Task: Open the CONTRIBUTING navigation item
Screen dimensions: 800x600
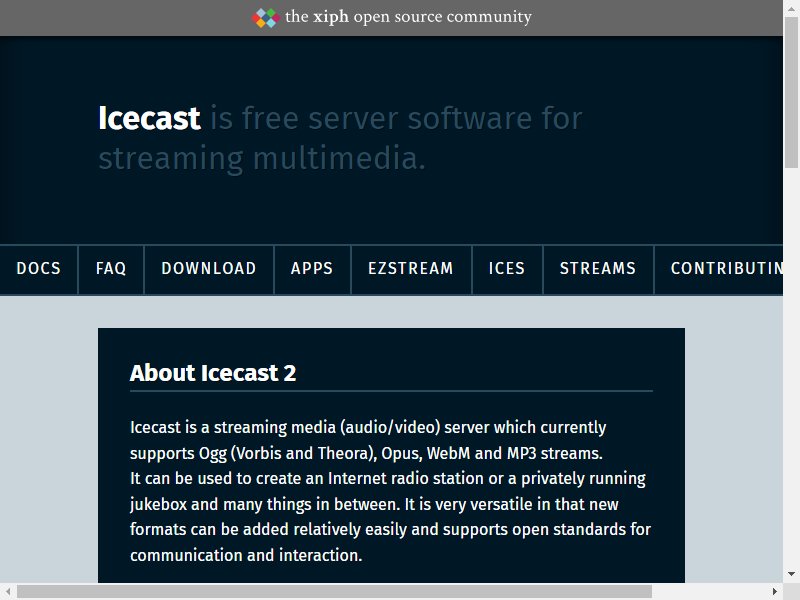Action: tap(719, 269)
